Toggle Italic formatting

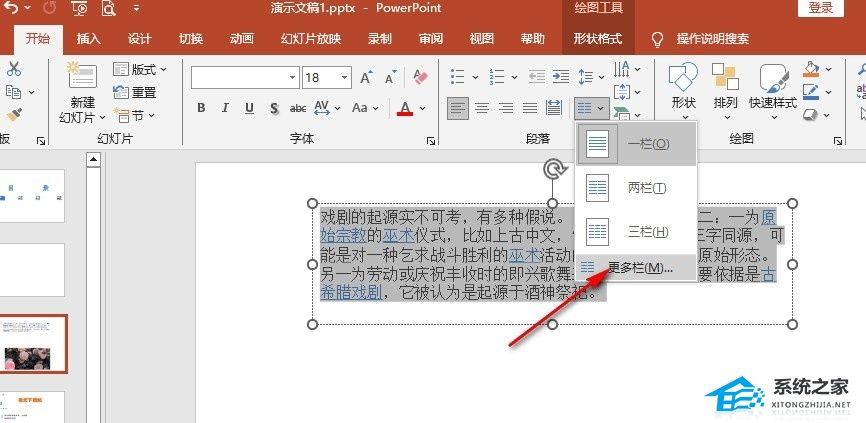[x=226, y=108]
